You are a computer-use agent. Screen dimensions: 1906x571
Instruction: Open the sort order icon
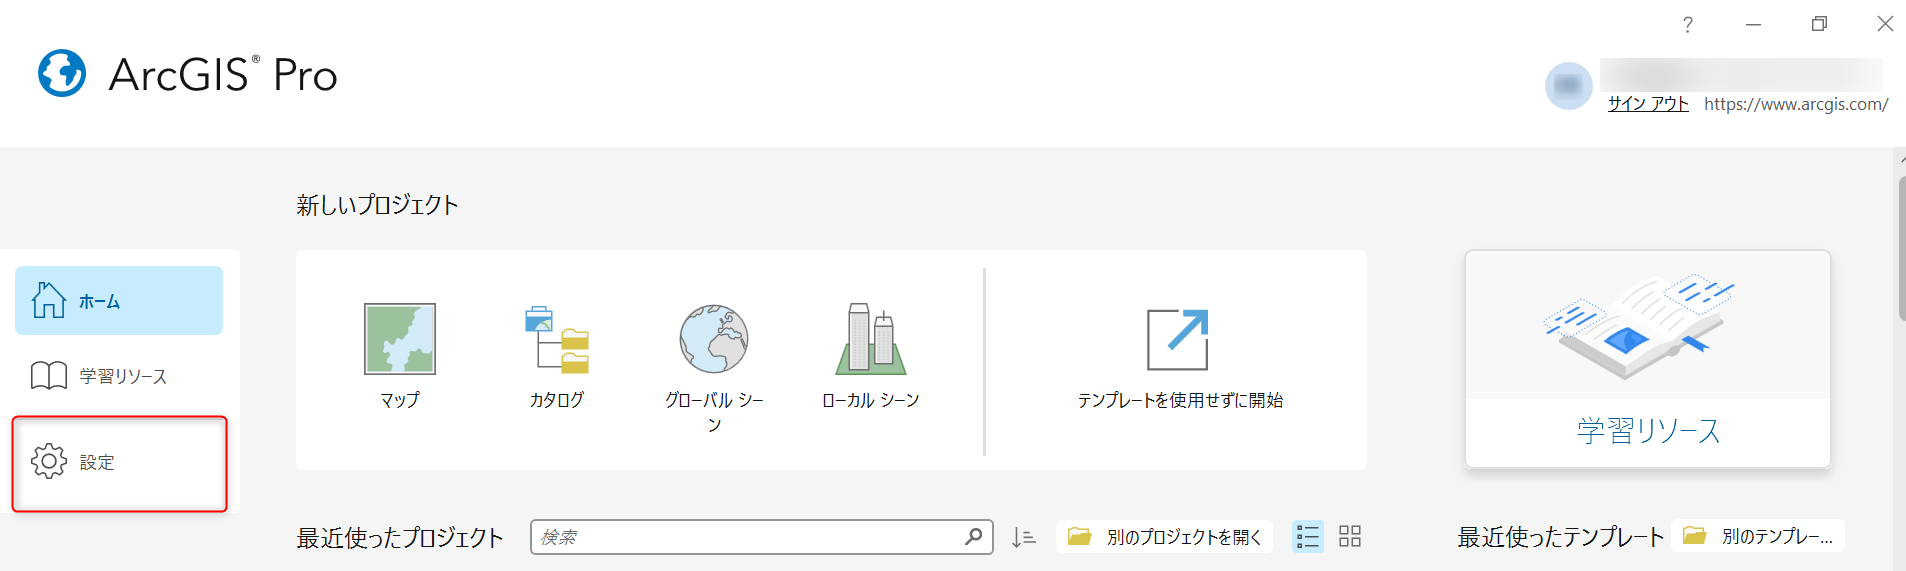[1023, 537]
